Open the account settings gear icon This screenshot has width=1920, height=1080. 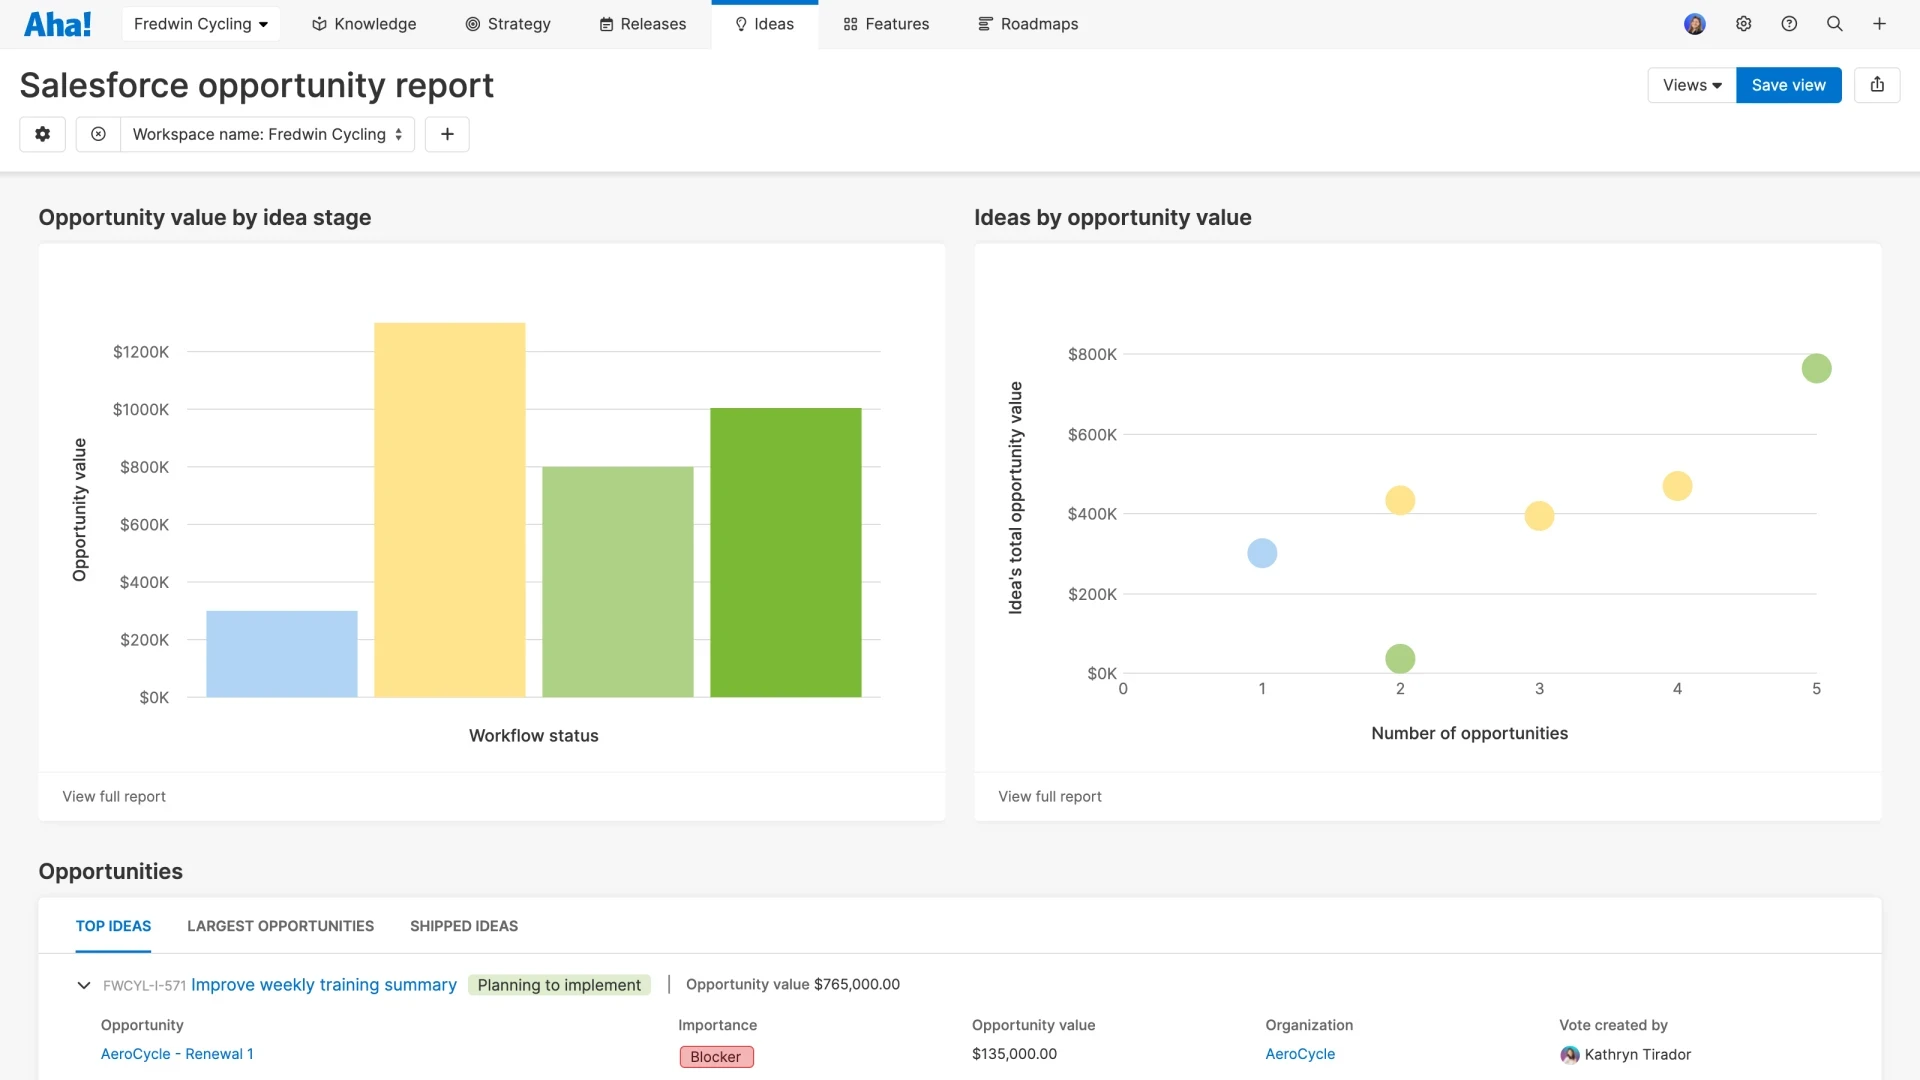(x=1744, y=23)
